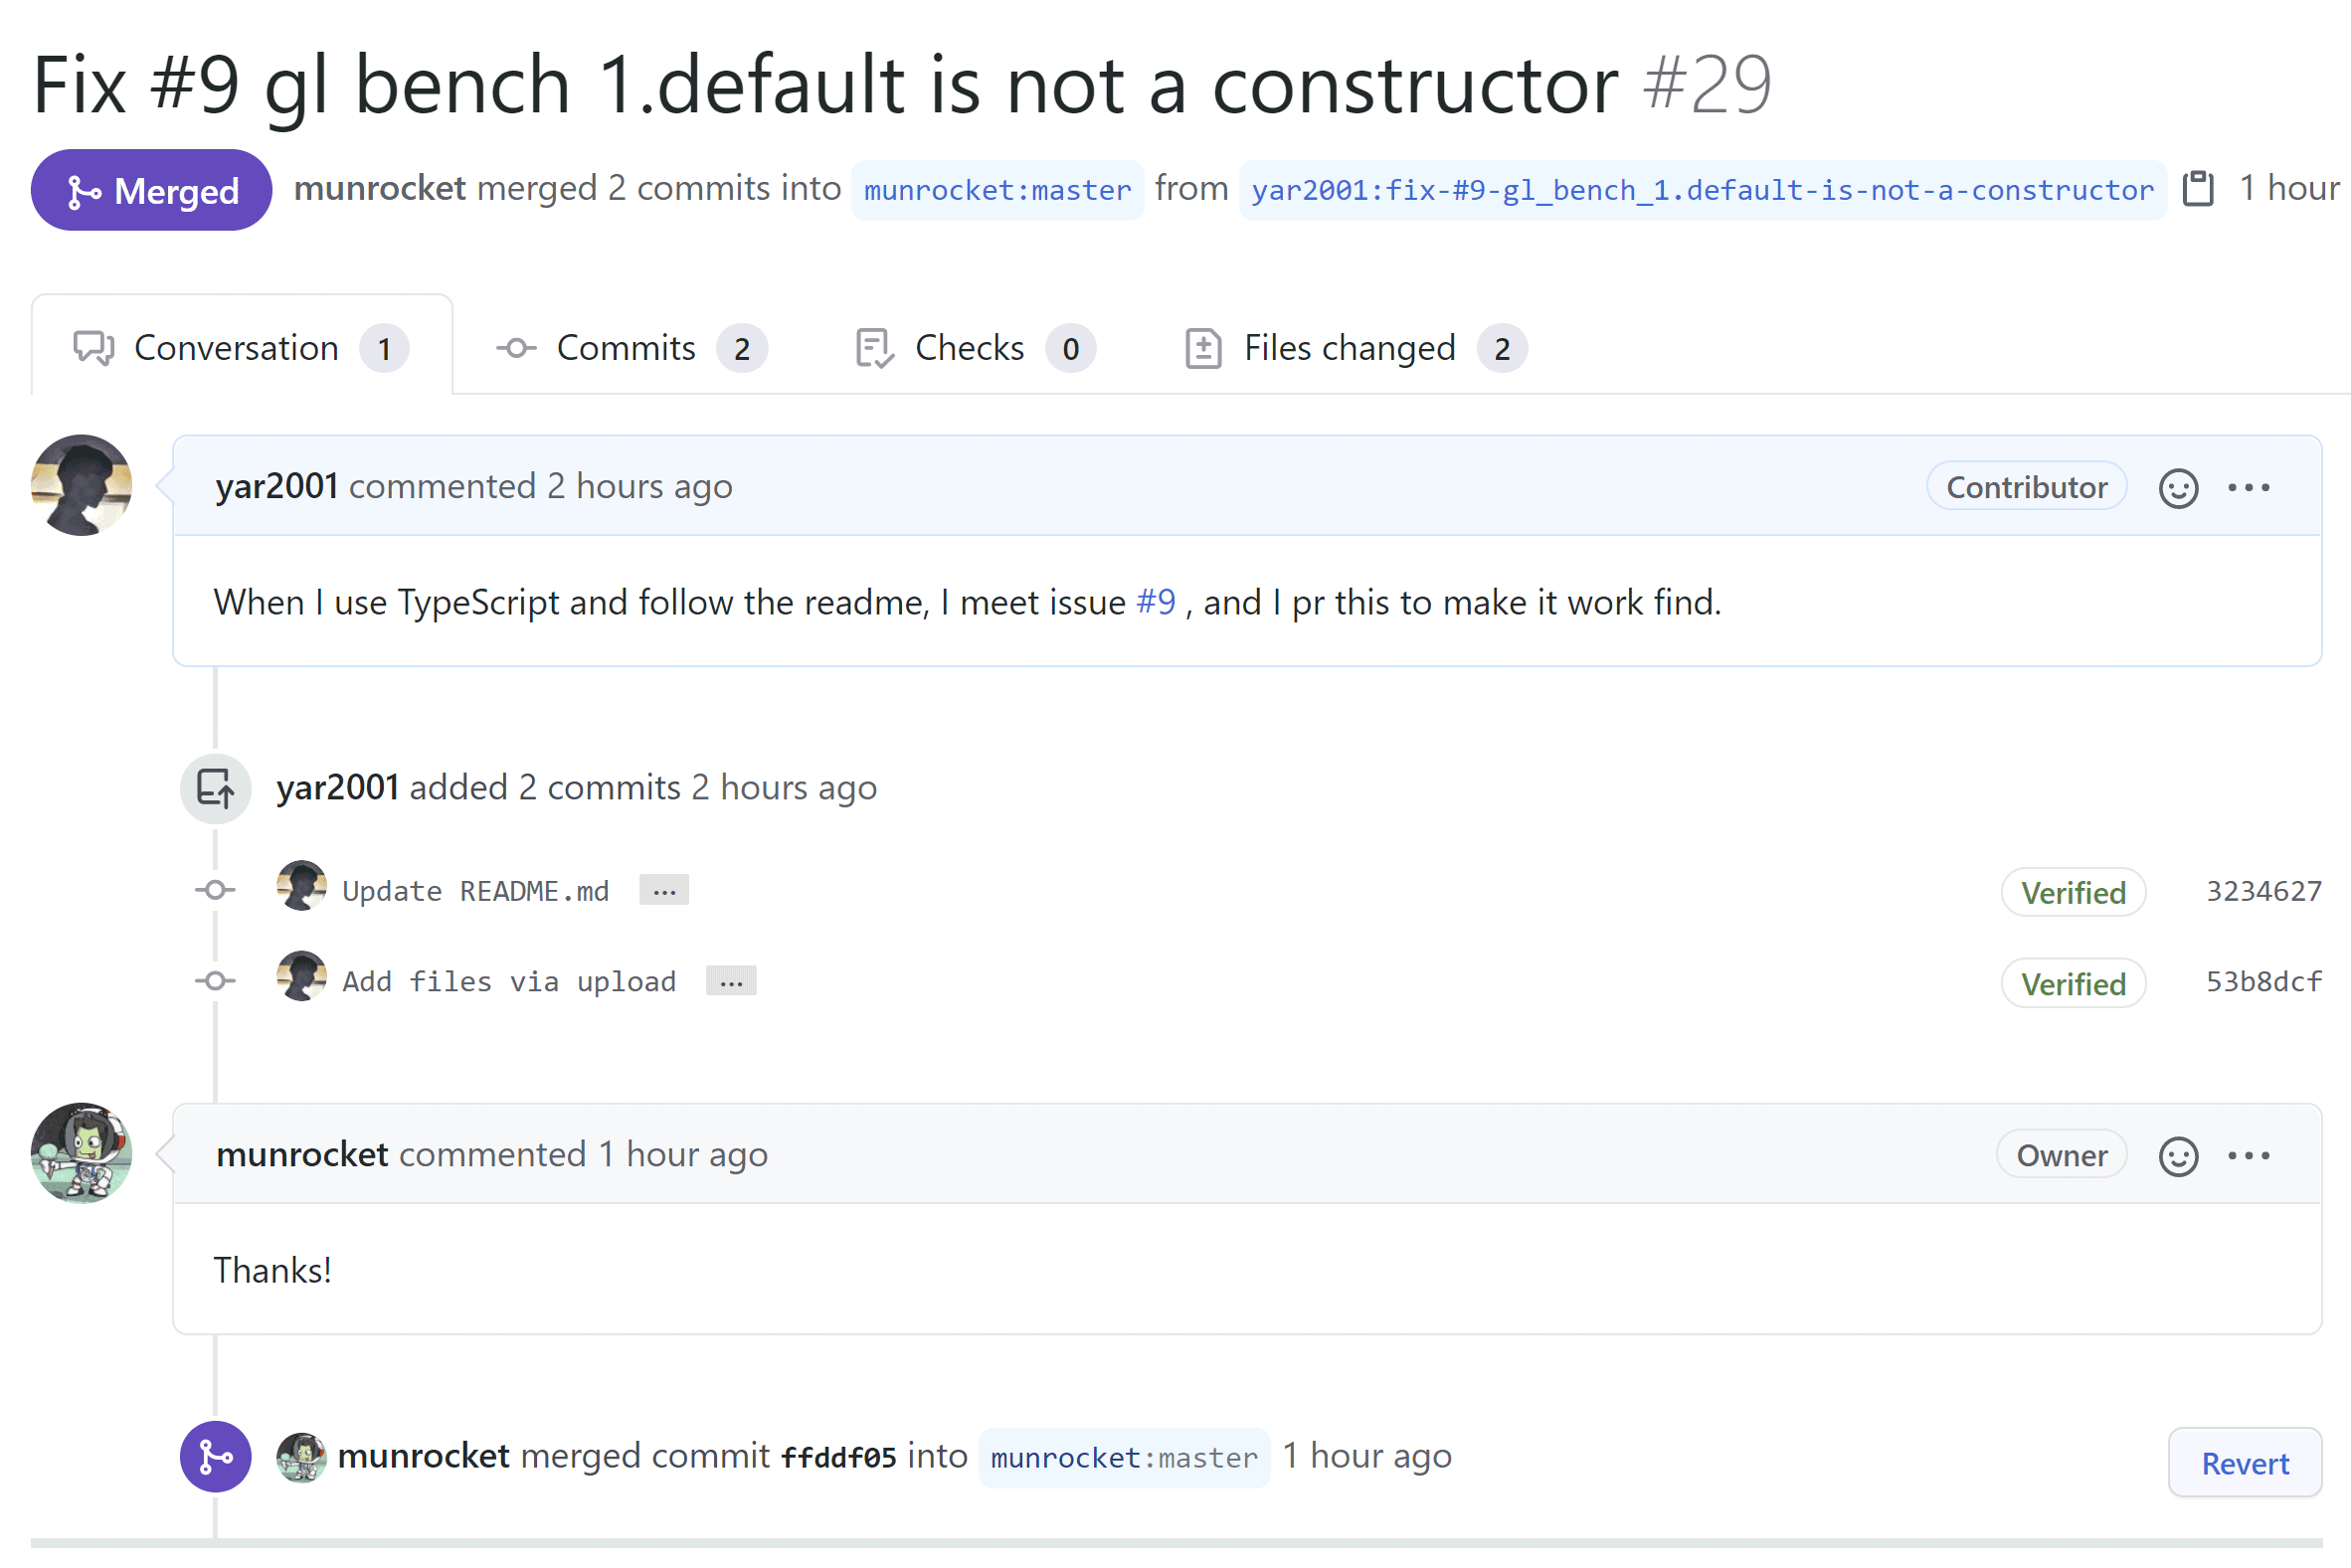Switch to the Commits tab

[x=631, y=348]
